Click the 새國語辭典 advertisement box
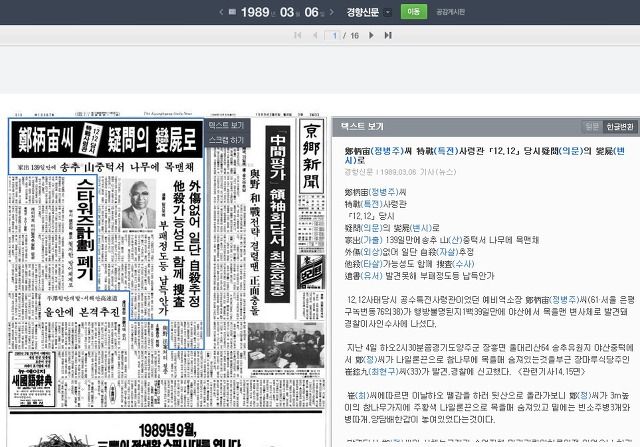 [x=32, y=379]
